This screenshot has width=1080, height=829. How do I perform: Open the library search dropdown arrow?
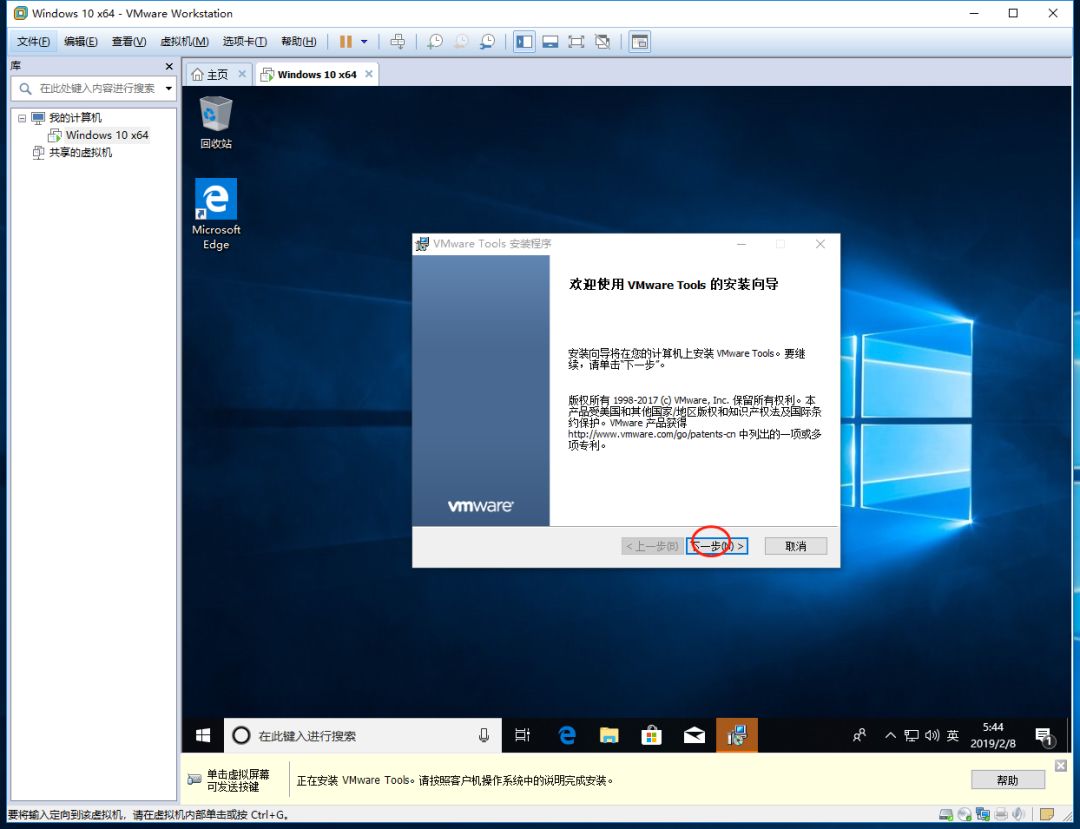pos(169,88)
